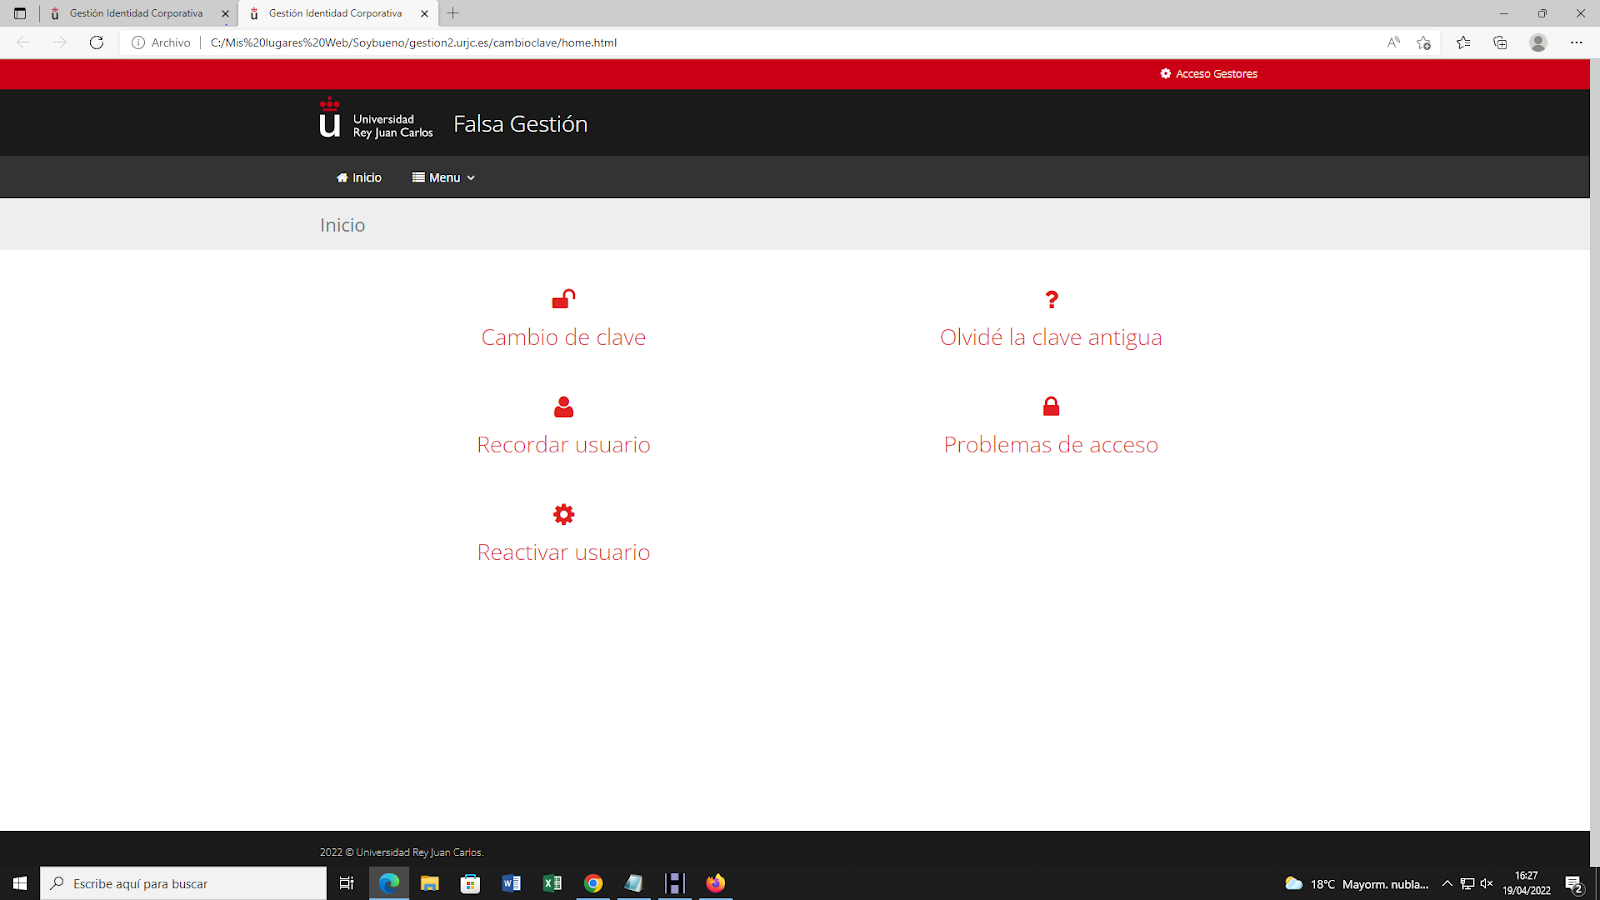Click the question mark icon above Olvidé la clave

1051,299
